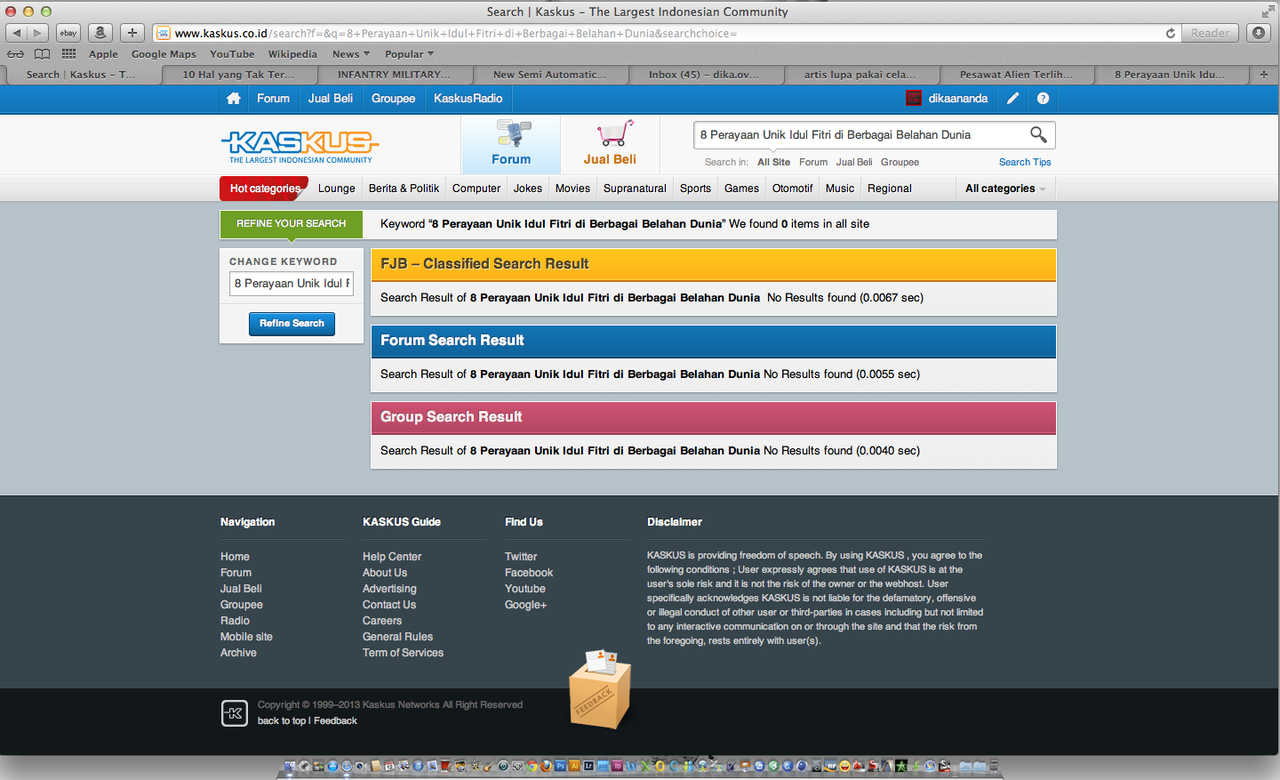Reload page using address bar refresh icon
Screen dimensions: 1280x780
click(x=1170, y=33)
